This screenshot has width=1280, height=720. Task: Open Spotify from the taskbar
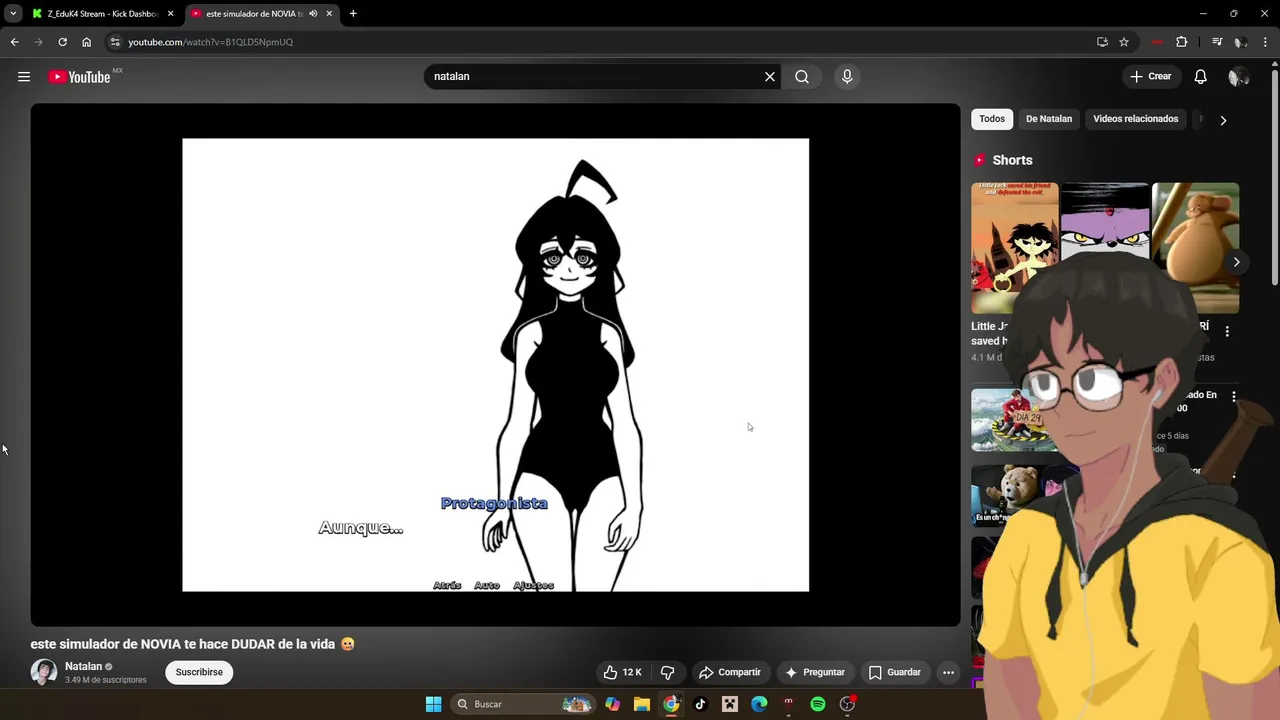pyautogui.click(x=818, y=704)
